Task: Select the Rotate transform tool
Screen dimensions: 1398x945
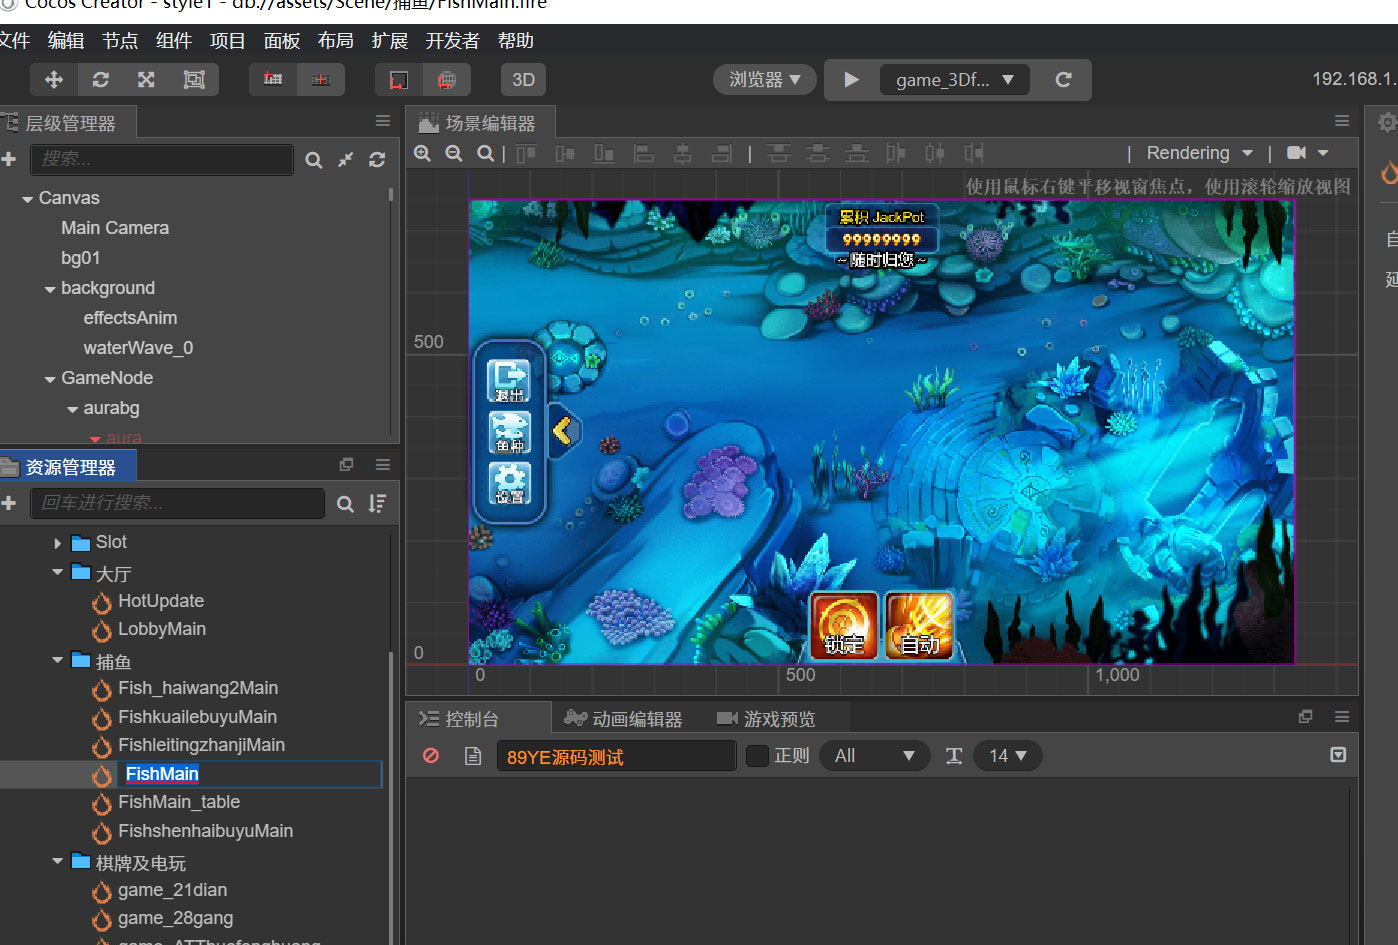Action: tap(100, 80)
